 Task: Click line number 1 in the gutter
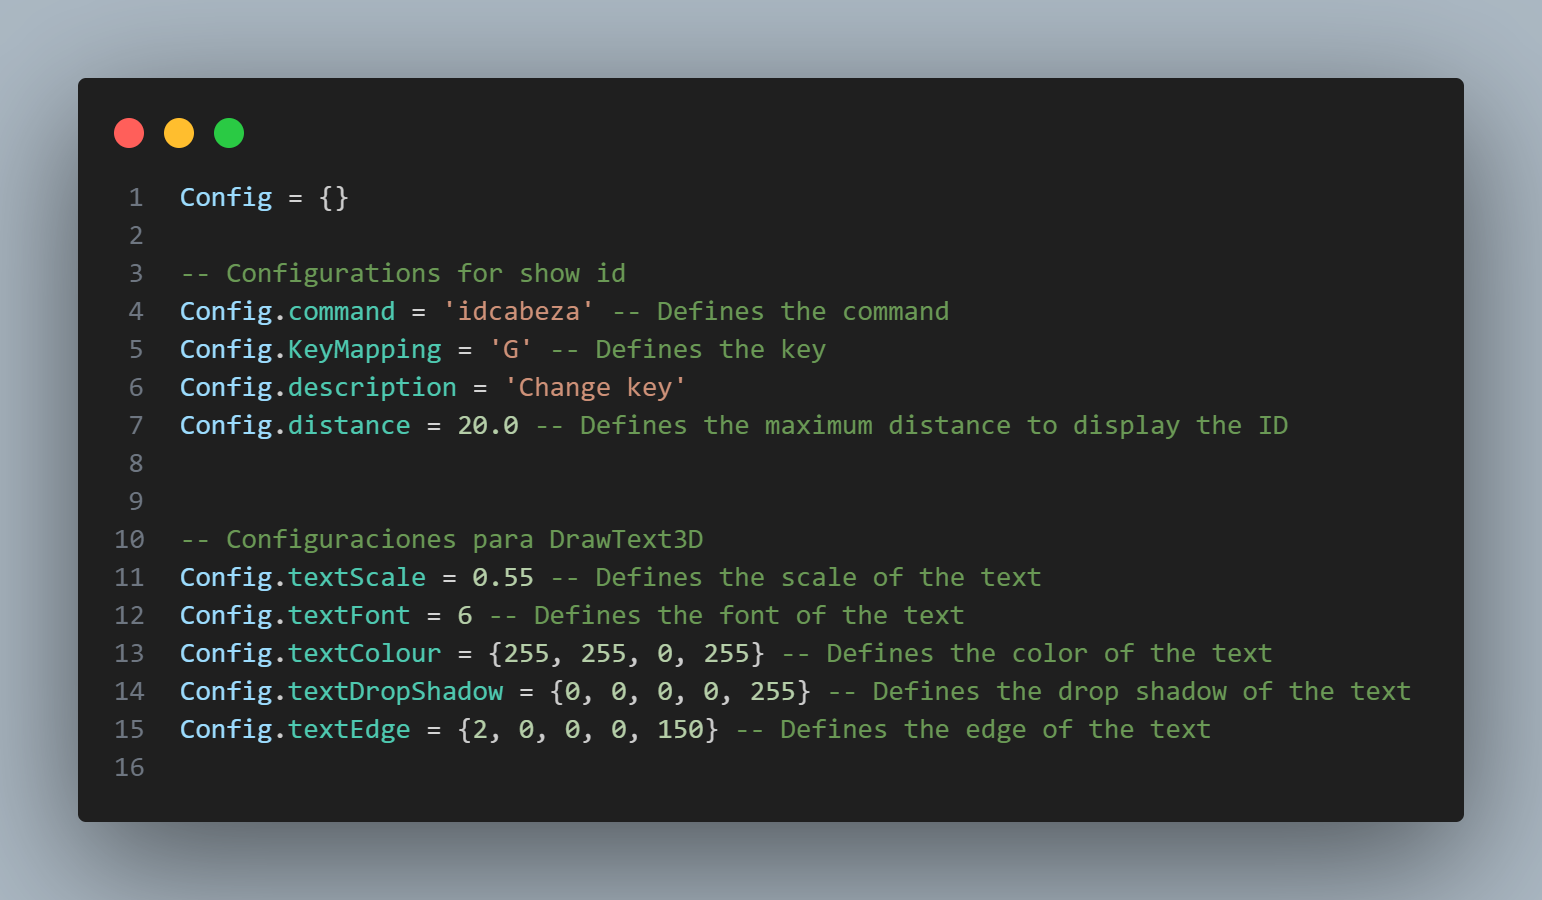pyautogui.click(x=136, y=198)
